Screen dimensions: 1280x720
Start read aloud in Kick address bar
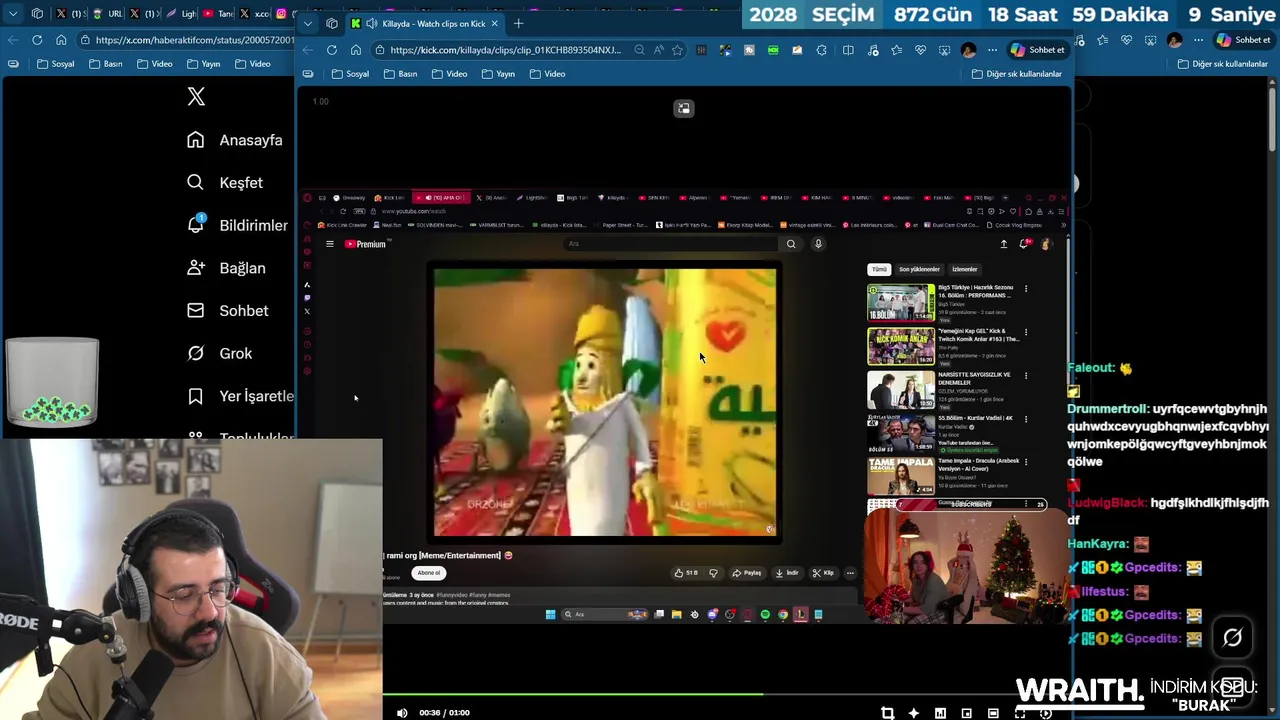coord(659,50)
